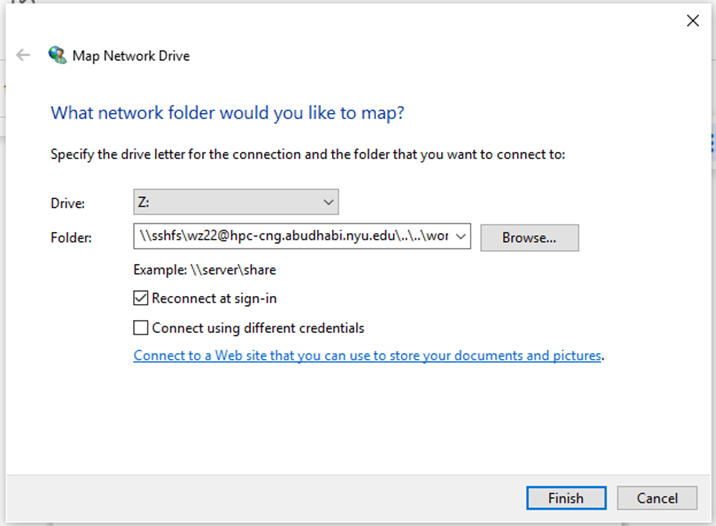Select the Z: drive combo box

[x=235, y=203]
